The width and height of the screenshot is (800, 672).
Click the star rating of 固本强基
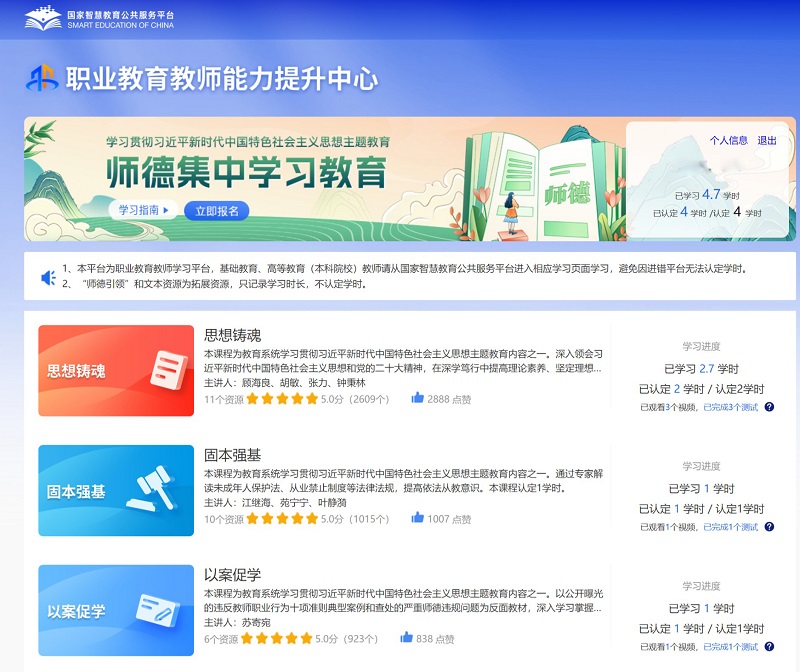pyautogui.click(x=280, y=518)
